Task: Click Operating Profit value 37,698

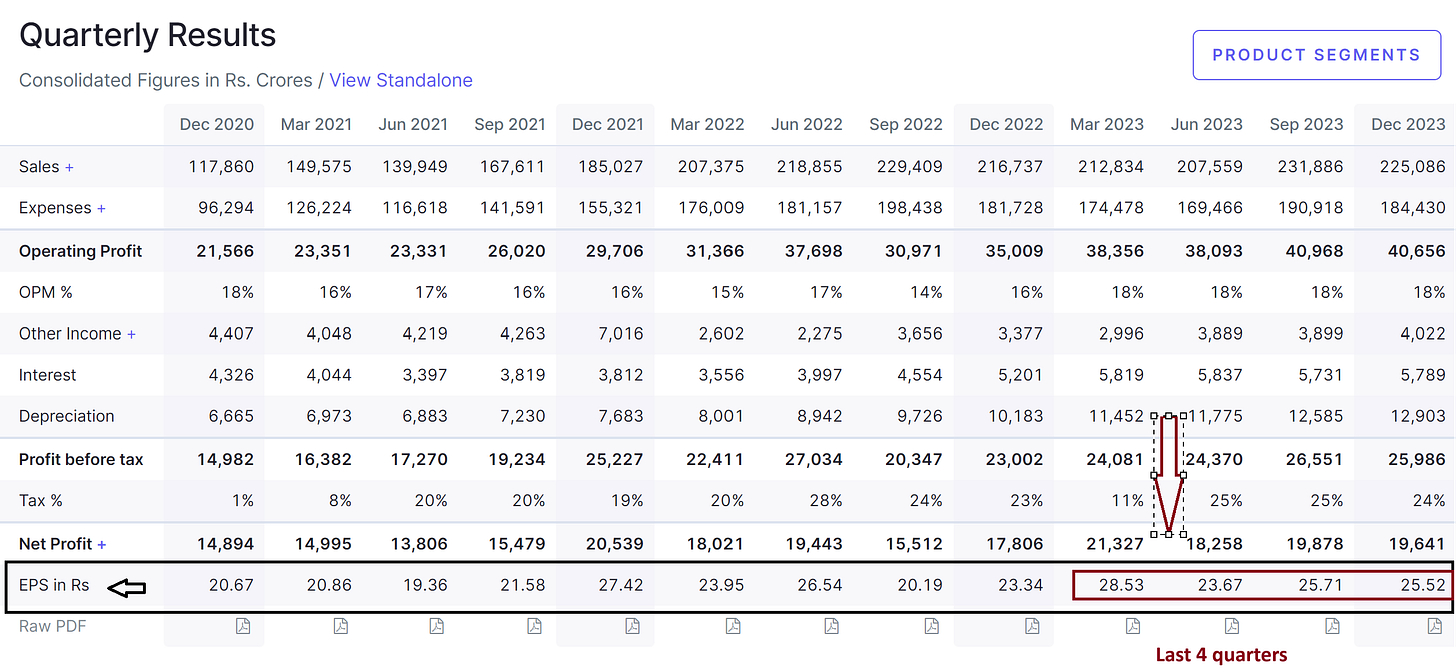Action: click(x=814, y=251)
